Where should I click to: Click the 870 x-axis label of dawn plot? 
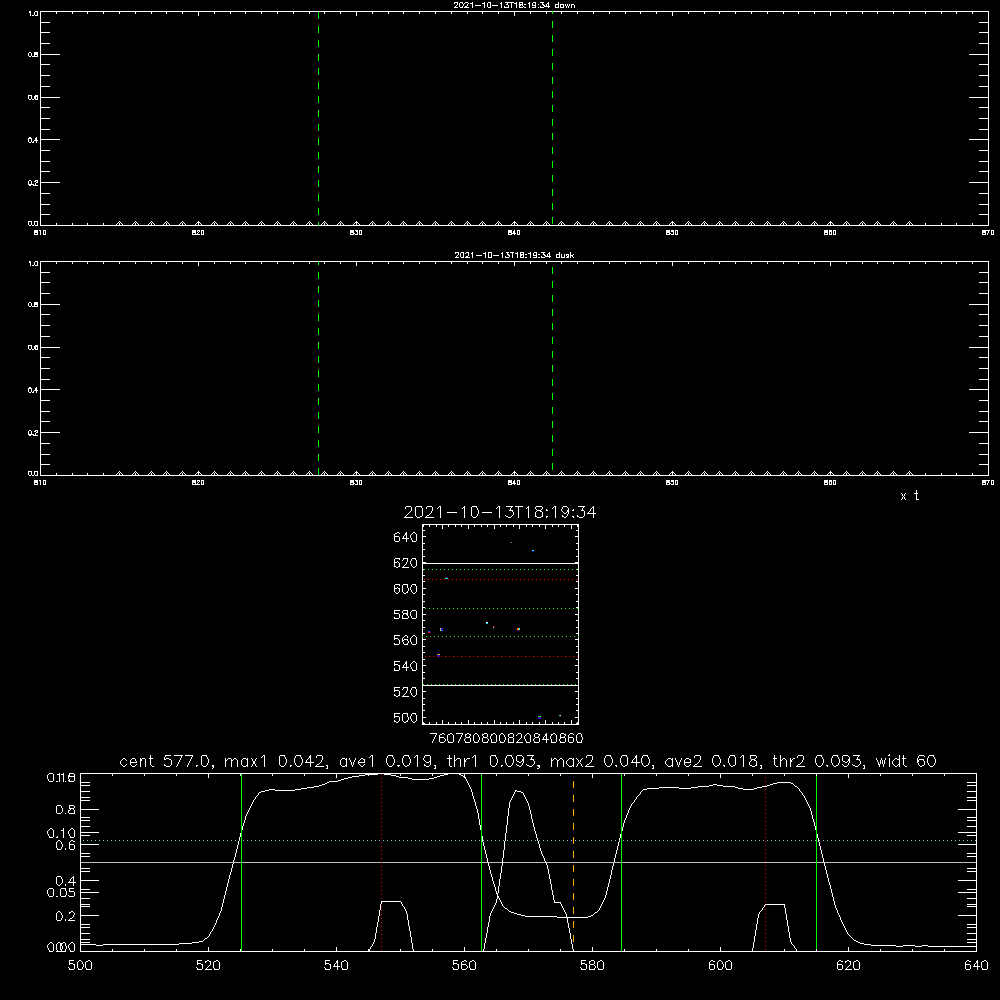click(x=988, y=233)
